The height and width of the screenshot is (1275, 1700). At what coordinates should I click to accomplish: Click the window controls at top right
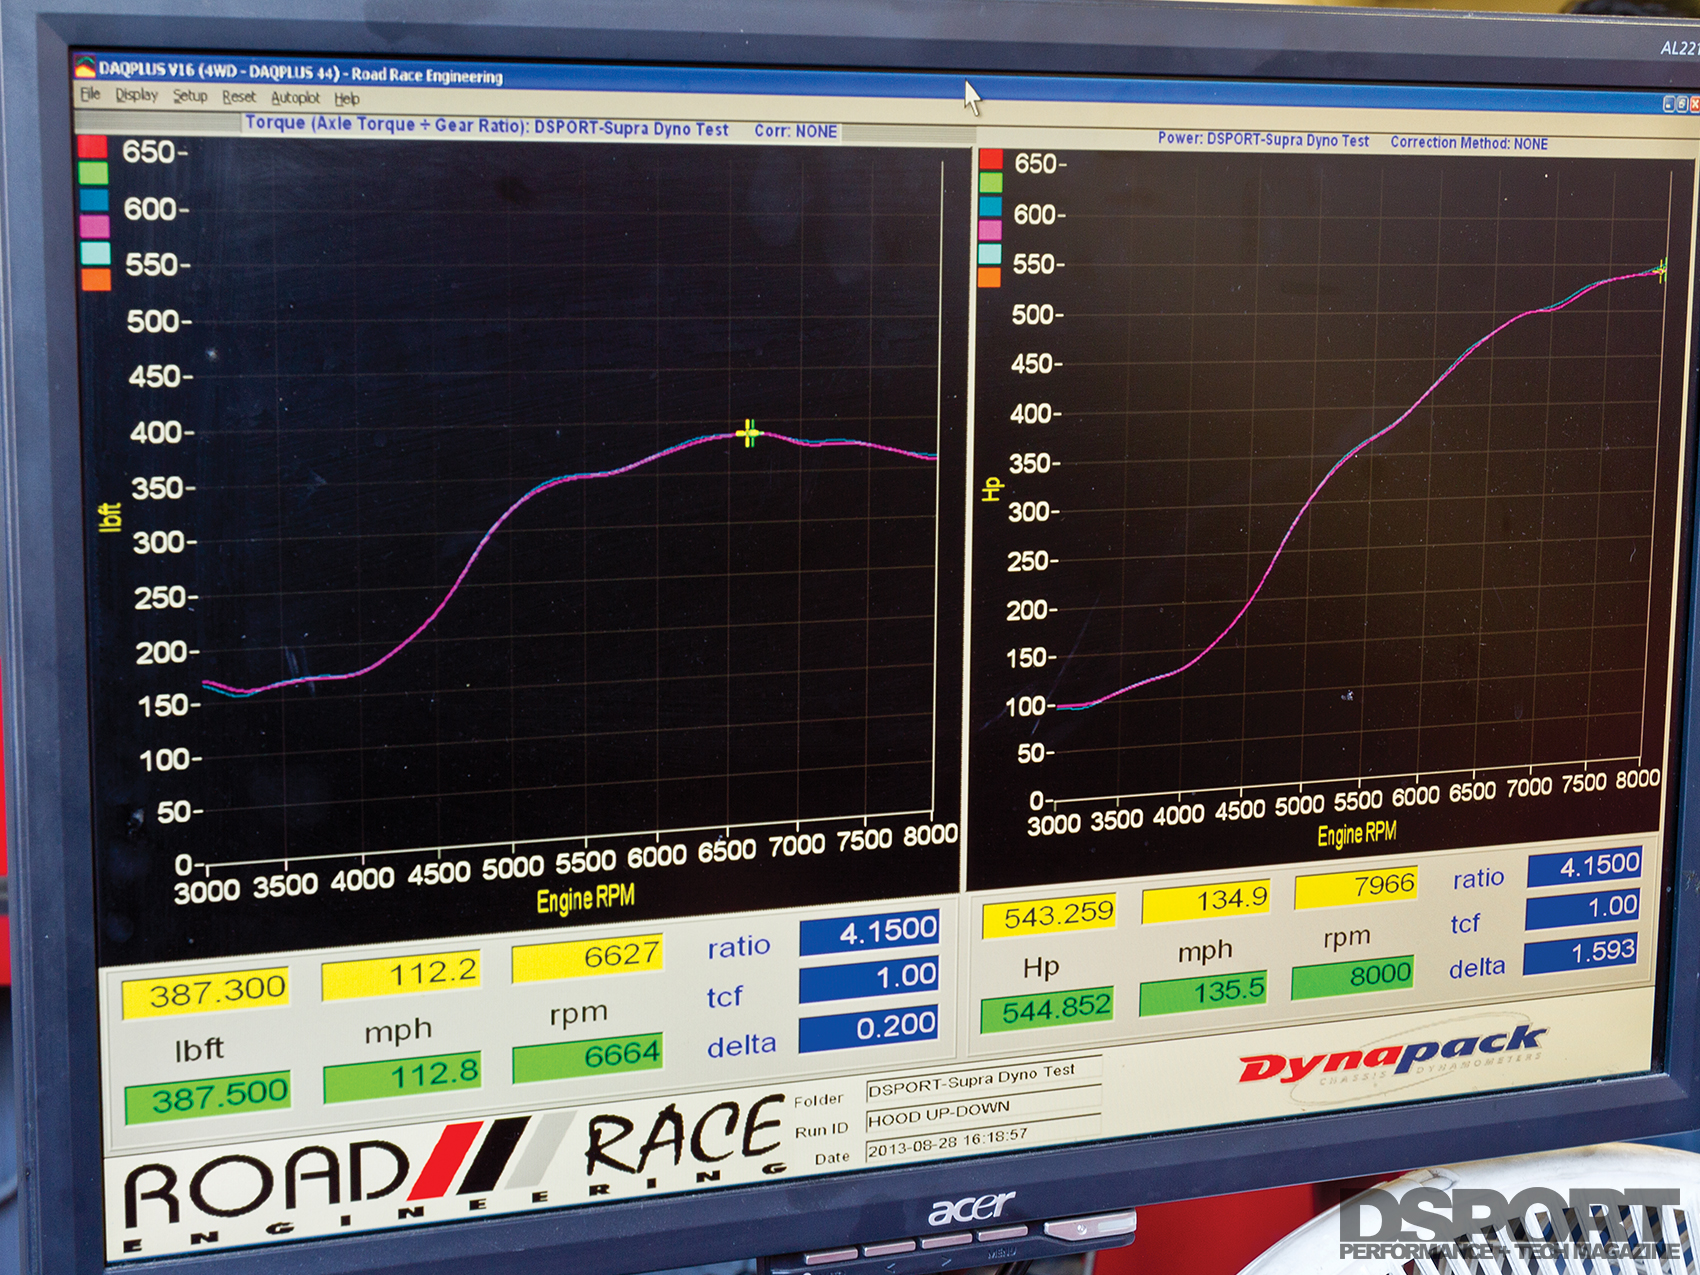1680,104
